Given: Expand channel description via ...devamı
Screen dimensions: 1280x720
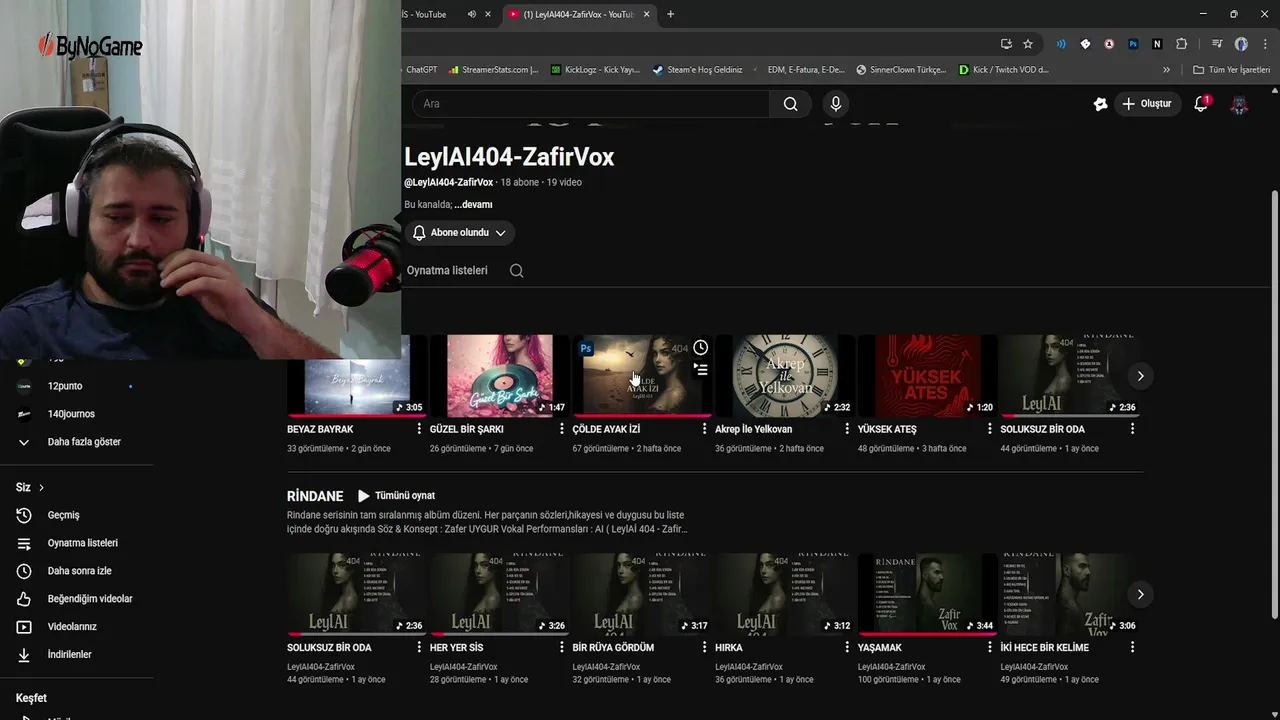Looking at the screenshot, I should coord(473,205).
